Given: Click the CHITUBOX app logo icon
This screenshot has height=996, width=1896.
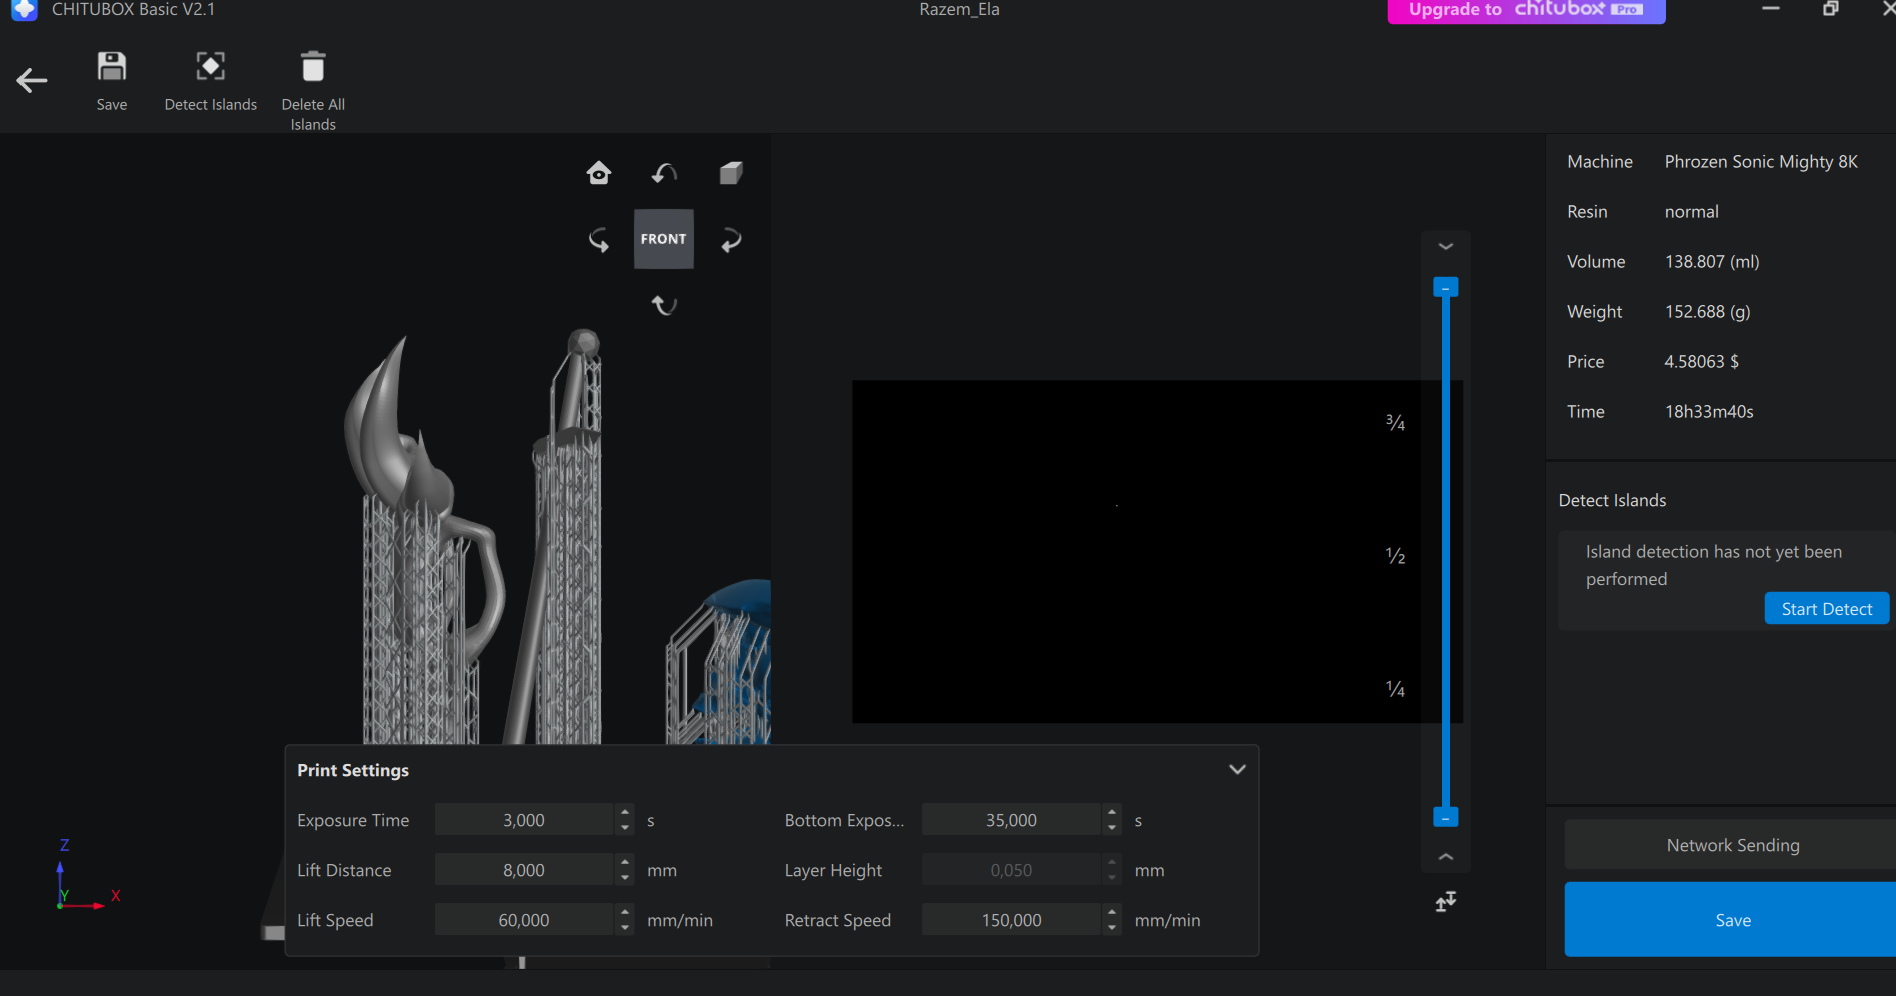Looking at the screenshot, I should coord(24,10).
